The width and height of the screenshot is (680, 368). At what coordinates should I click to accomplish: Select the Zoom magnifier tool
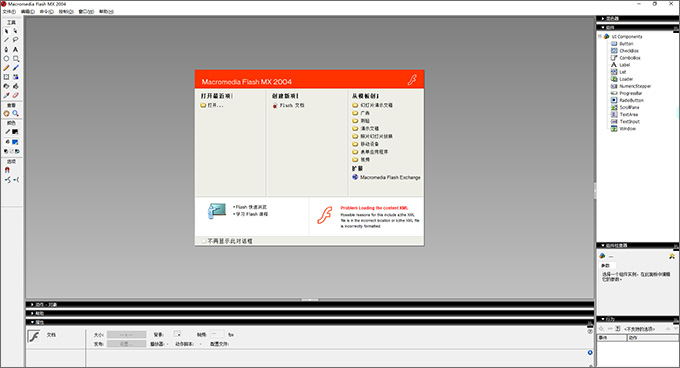pyautogui.click(x=16, y=113)
